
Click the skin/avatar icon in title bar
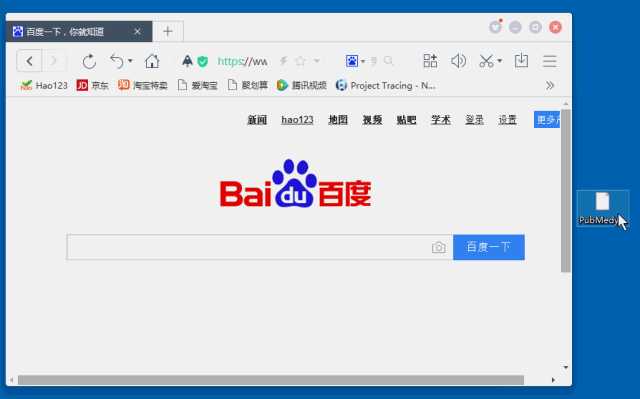(x=496, y=27)
